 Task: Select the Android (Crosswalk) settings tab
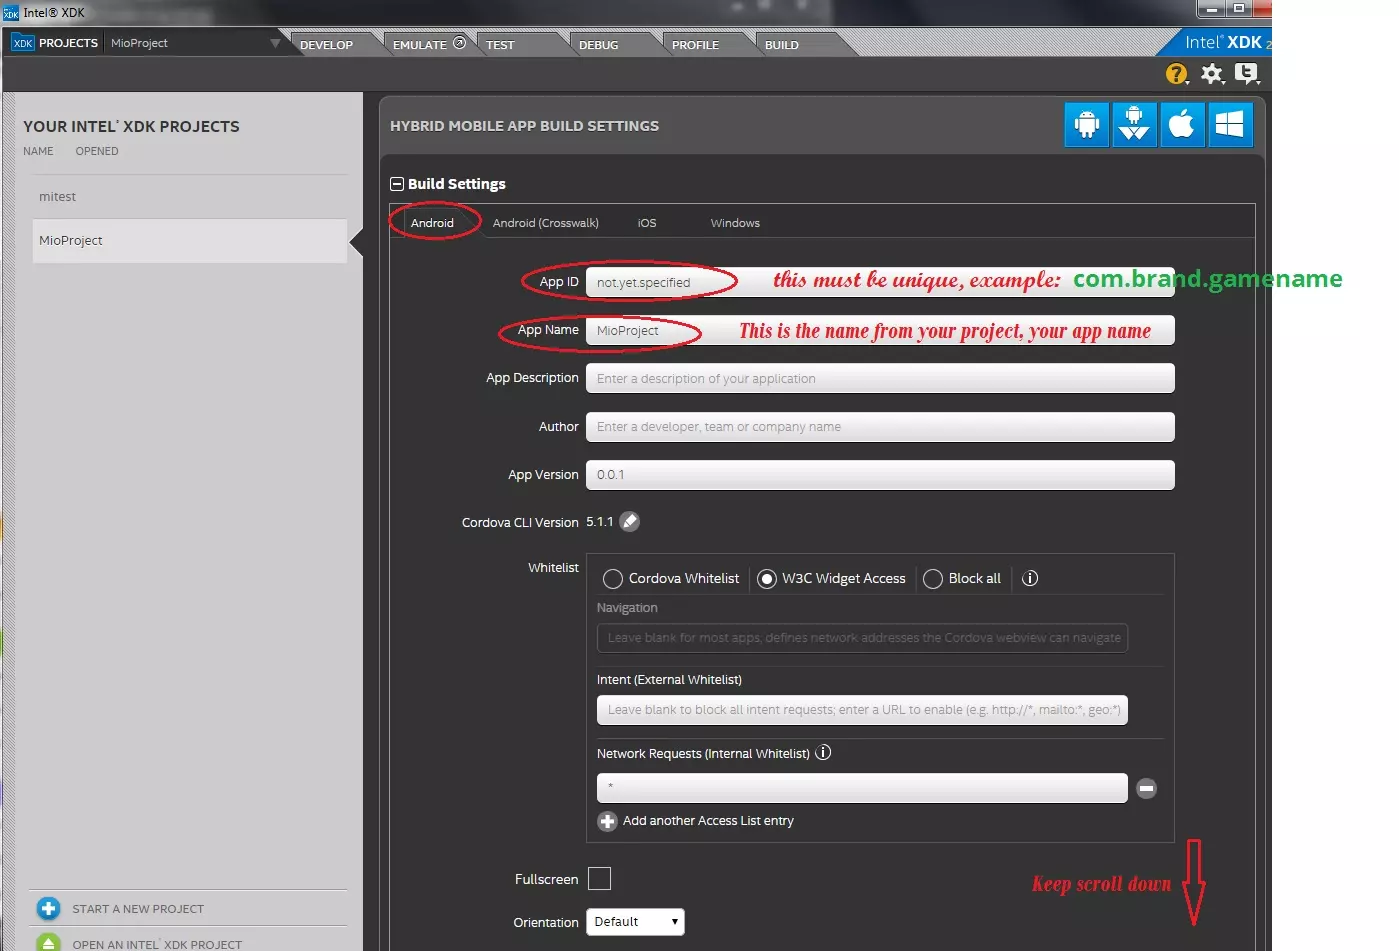[x=546, y=223]
